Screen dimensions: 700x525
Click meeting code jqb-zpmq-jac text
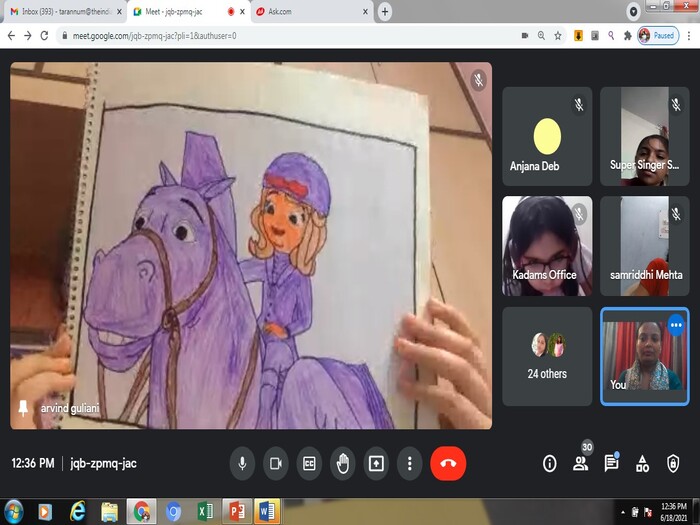[x=104, y=463]
